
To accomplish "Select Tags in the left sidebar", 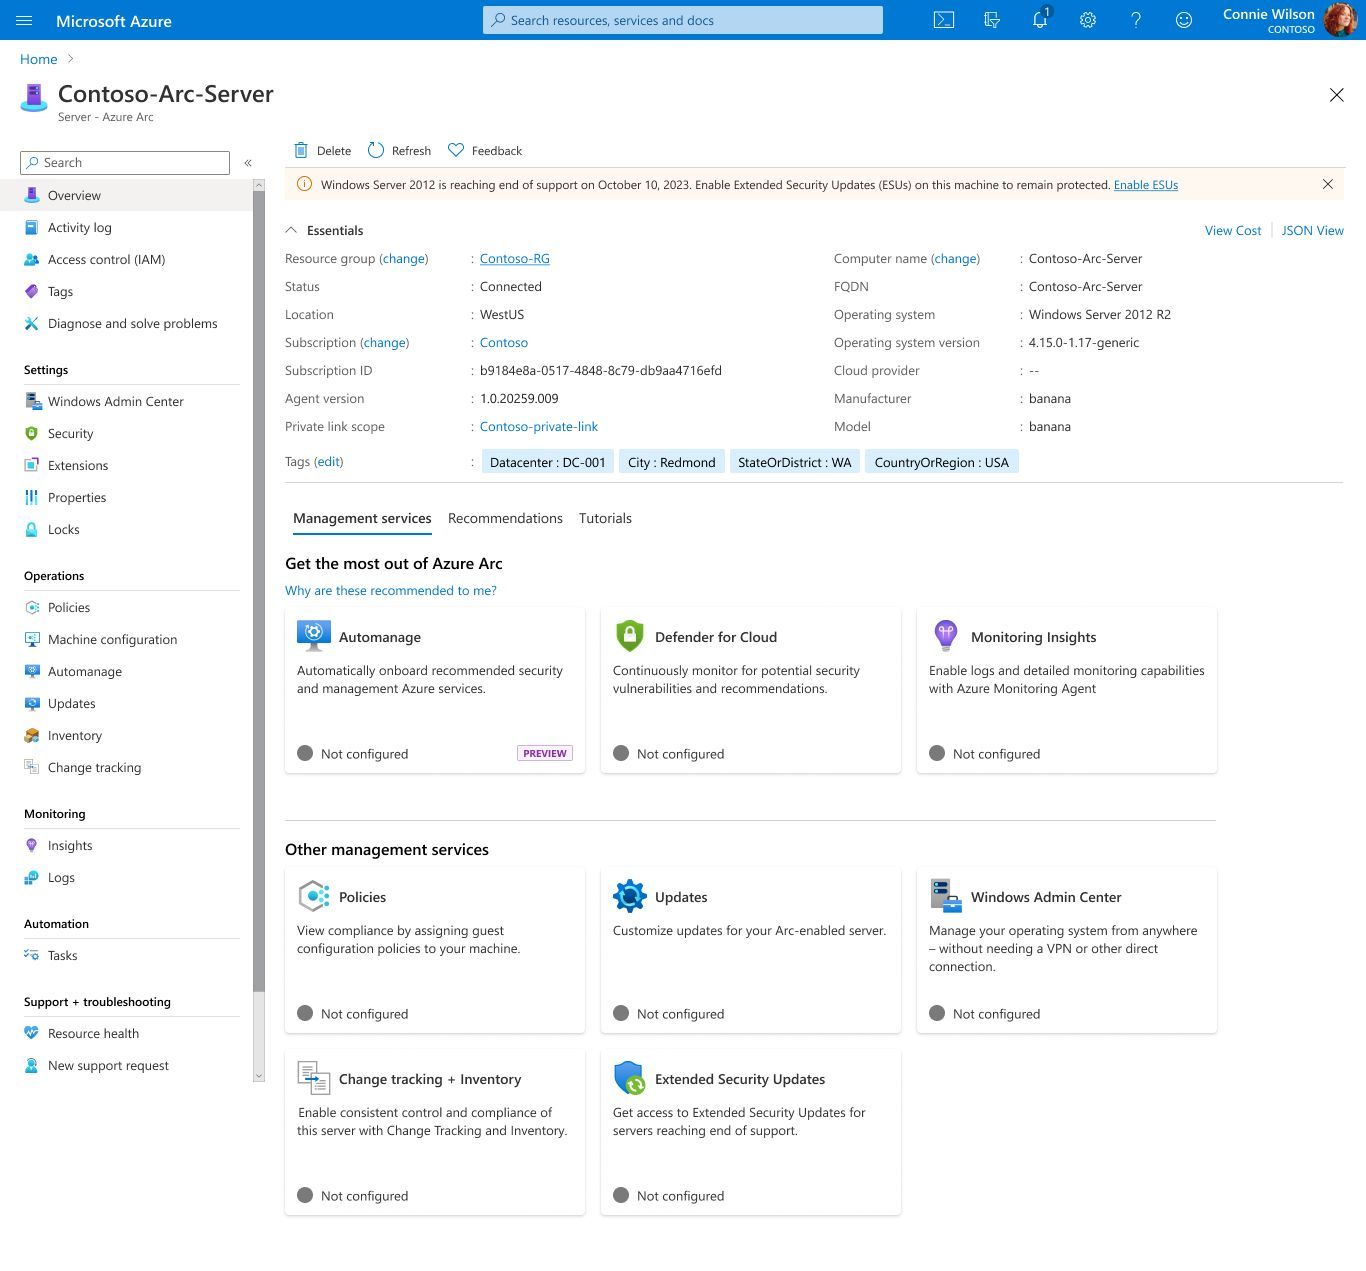I will tap(60, 291).
